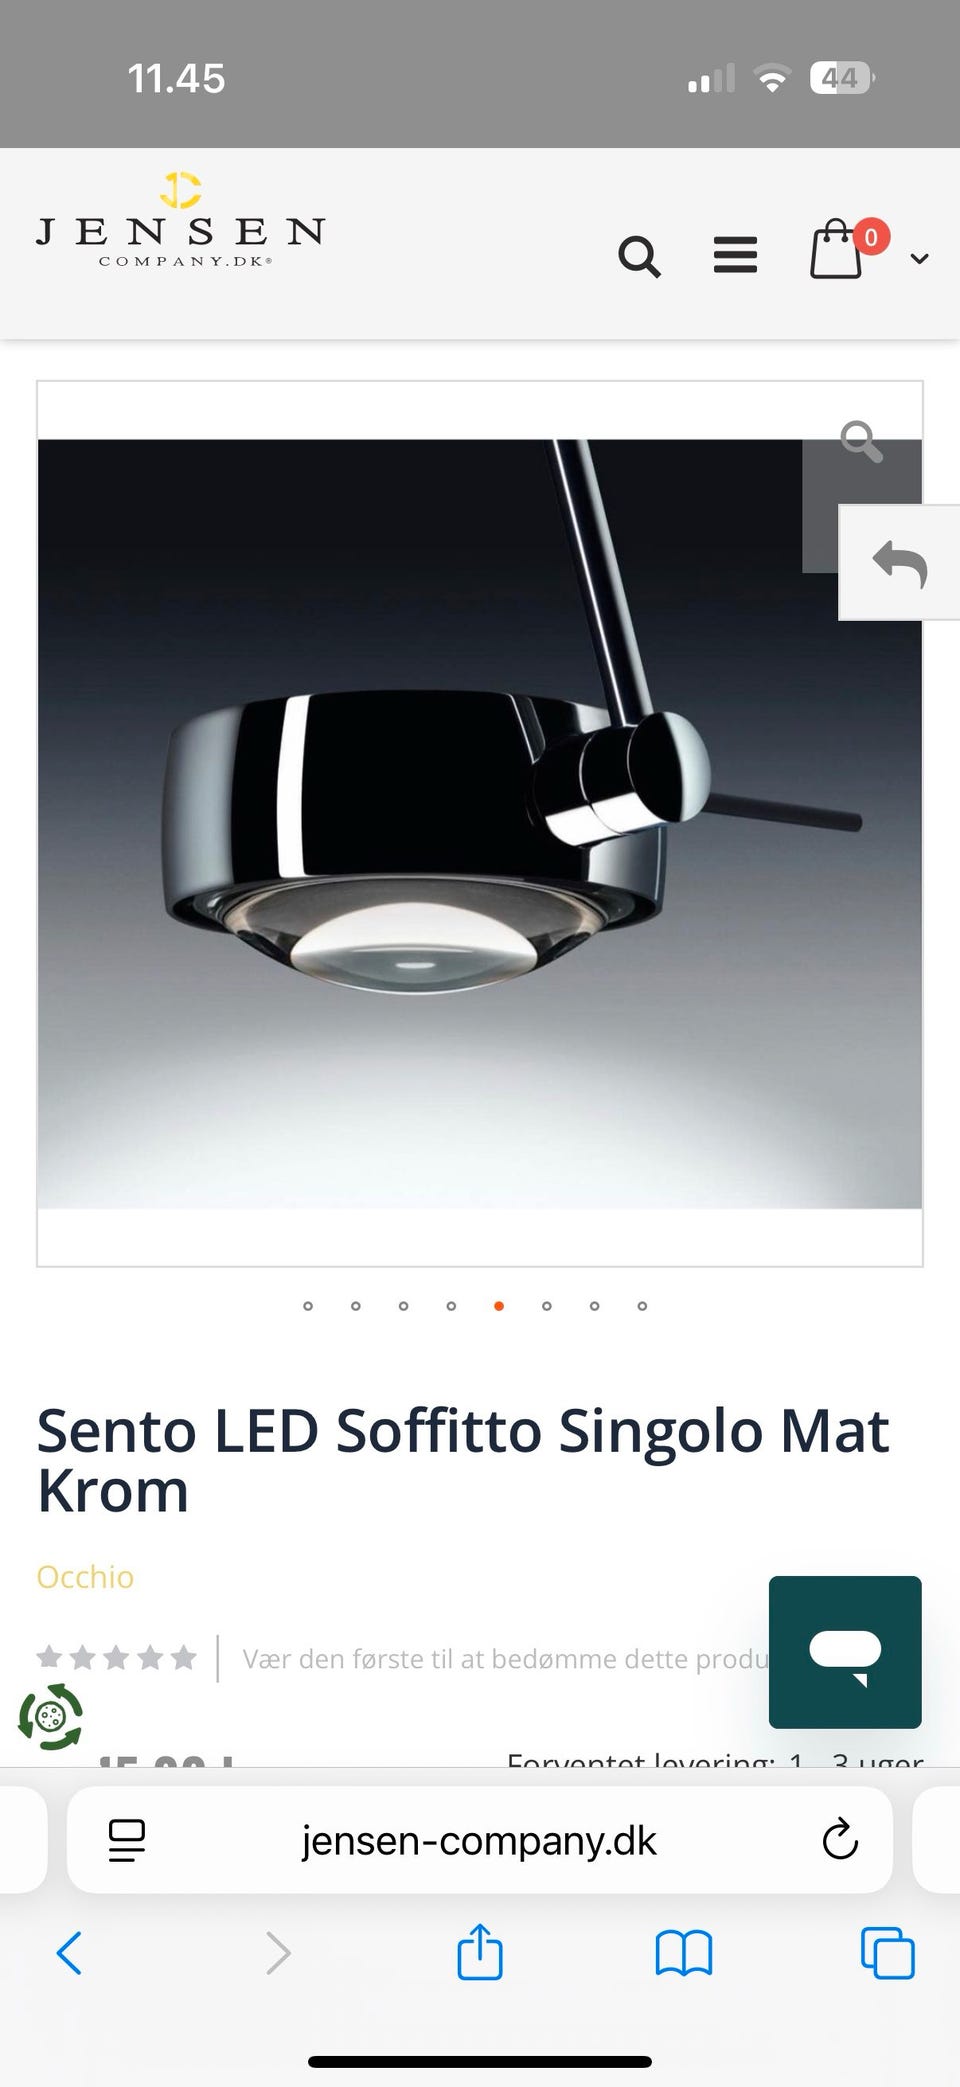Reload the page in Safari
This screenshot has width=960, height=2087.
(840, 1839)
